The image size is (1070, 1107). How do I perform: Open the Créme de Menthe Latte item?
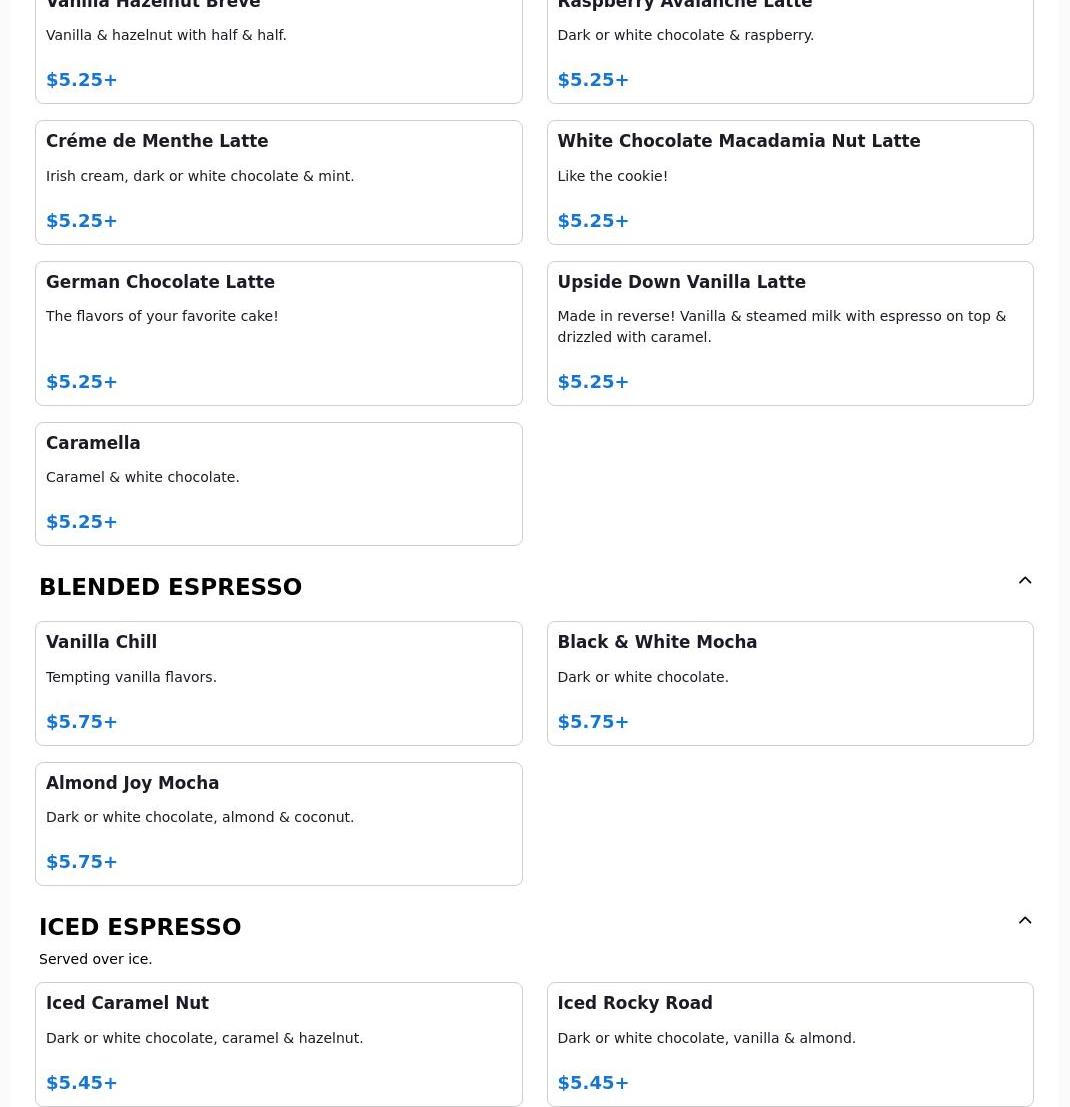(278, 182)
